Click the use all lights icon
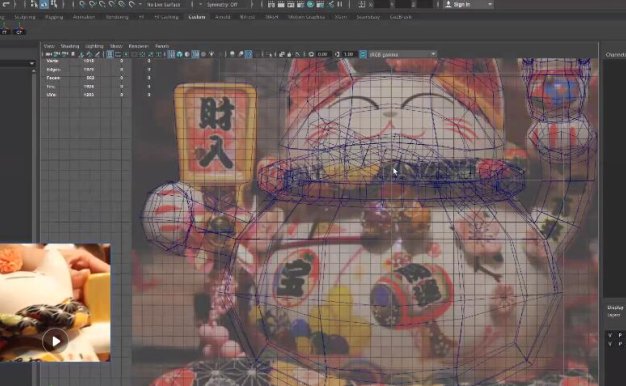Screen dimensions: 626x386 click(212, 54)
